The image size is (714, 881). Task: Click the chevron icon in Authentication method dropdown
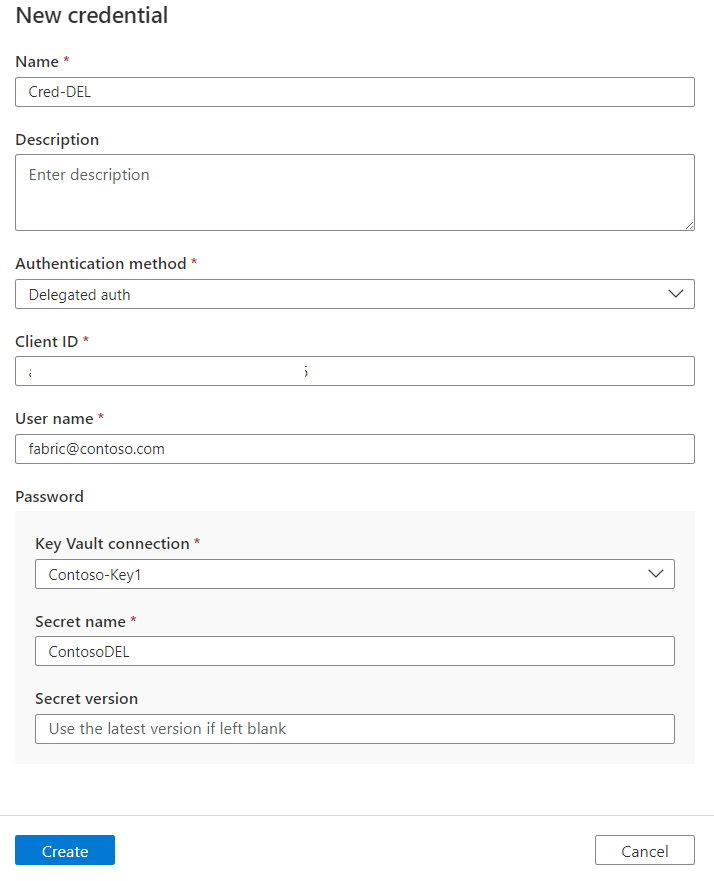[x=676, y=294]
